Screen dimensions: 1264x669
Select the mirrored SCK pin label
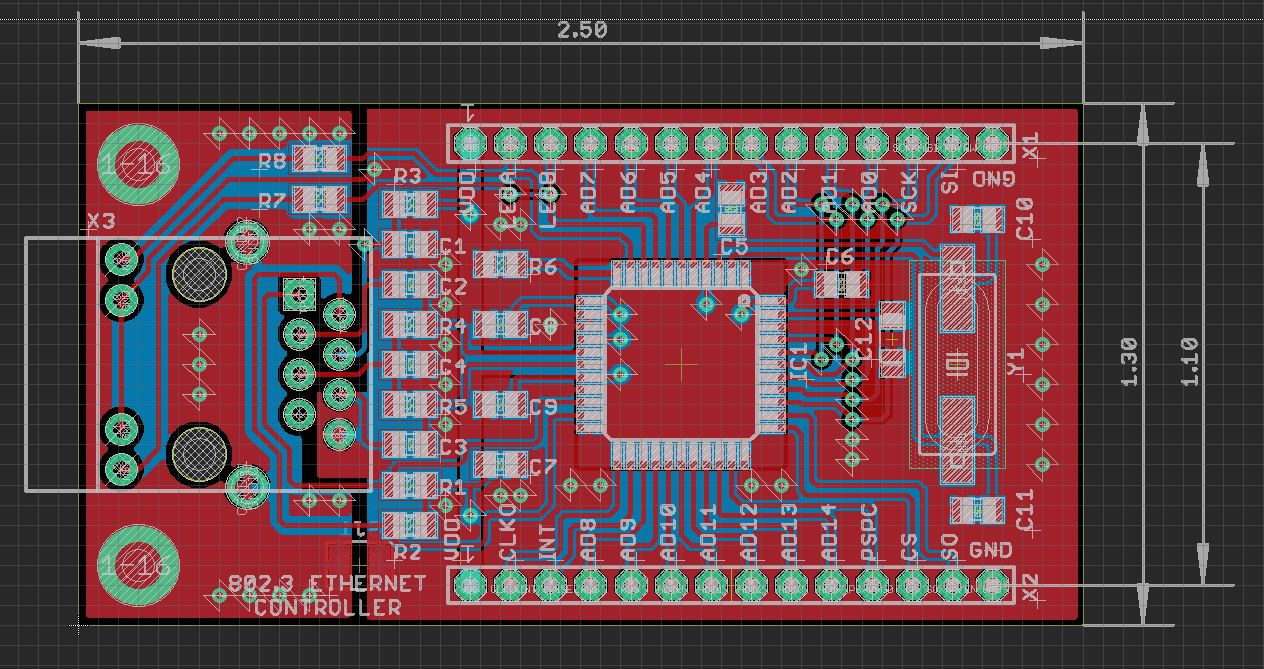click(908, 192)
